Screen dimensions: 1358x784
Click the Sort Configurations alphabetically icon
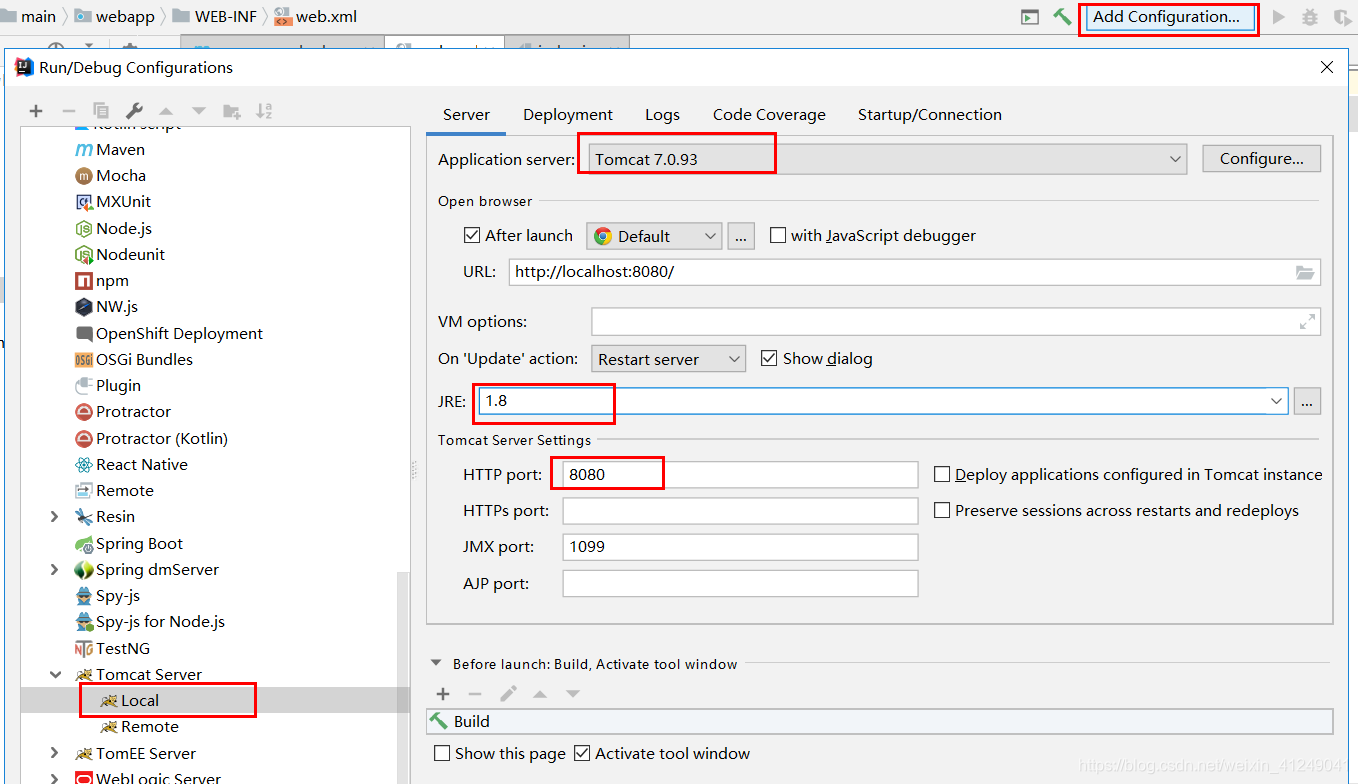point(264,111)
